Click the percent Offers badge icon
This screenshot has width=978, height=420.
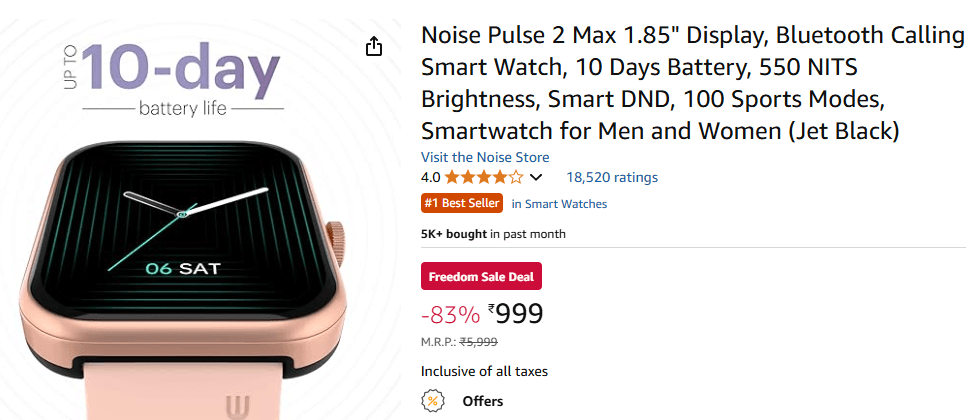coord(432,402)
